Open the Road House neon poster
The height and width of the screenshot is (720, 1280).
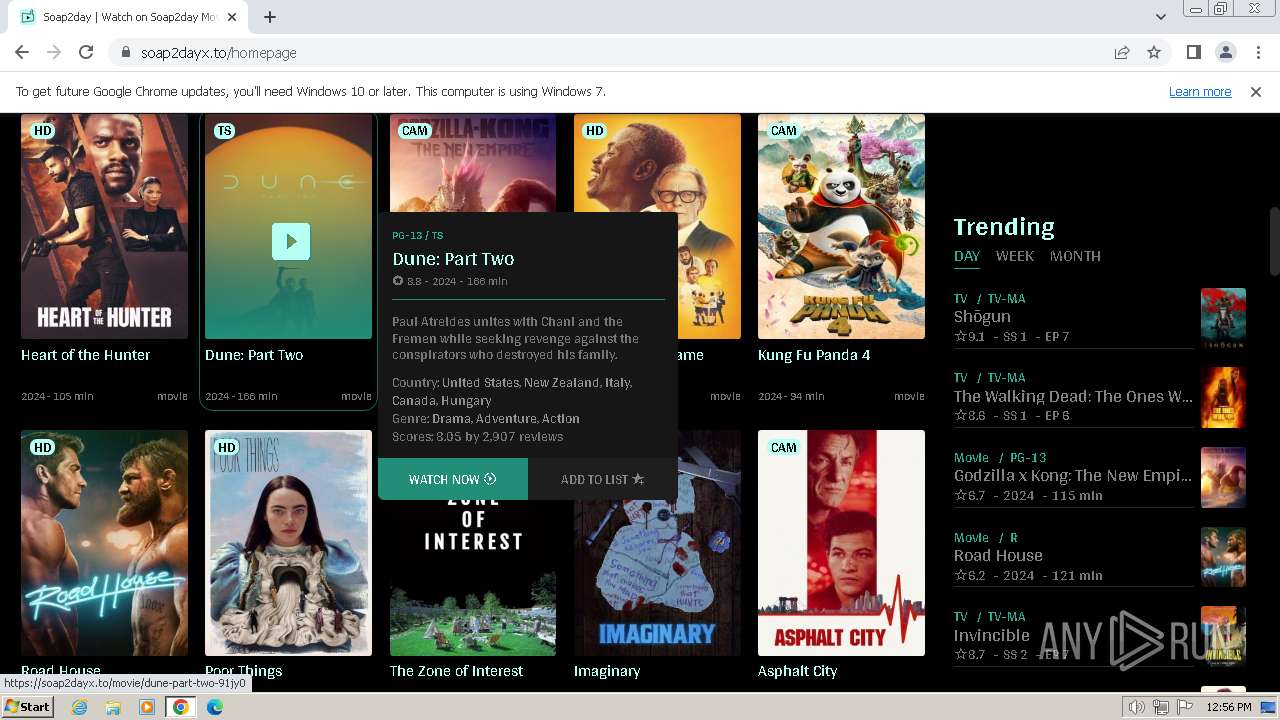pos(104,543)
